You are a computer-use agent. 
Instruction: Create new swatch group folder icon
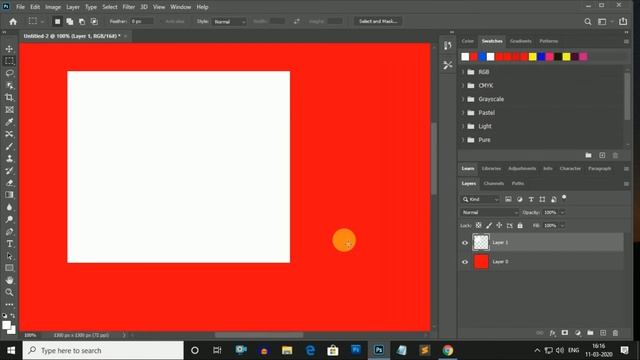[x=589, y=156]
